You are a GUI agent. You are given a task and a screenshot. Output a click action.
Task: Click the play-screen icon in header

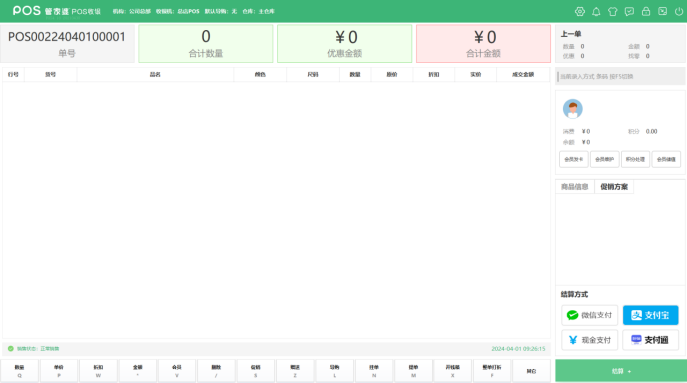click(662, 11)
